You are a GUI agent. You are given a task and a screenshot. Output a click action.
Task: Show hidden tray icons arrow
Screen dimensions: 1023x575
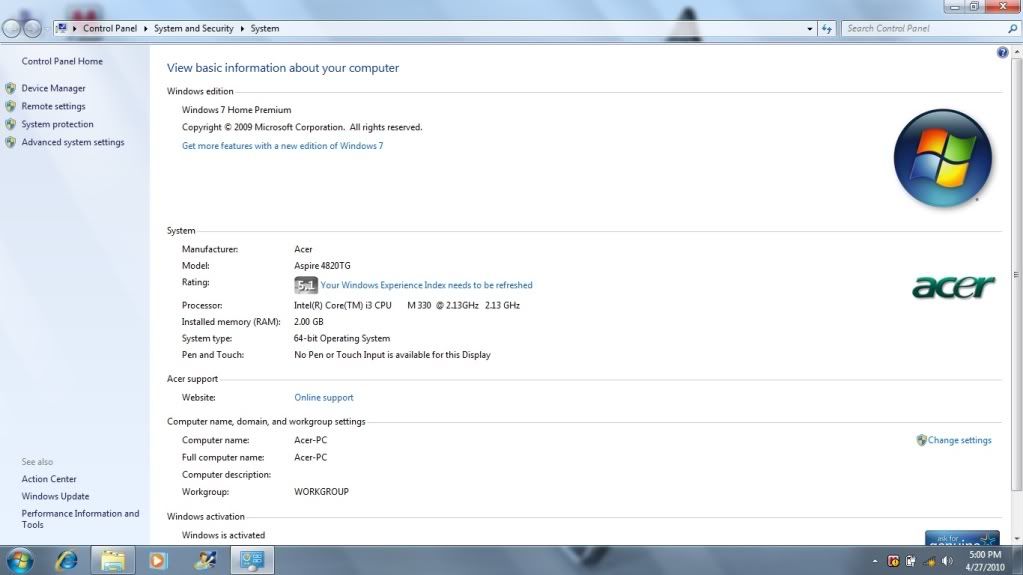[x=875, y=561]
